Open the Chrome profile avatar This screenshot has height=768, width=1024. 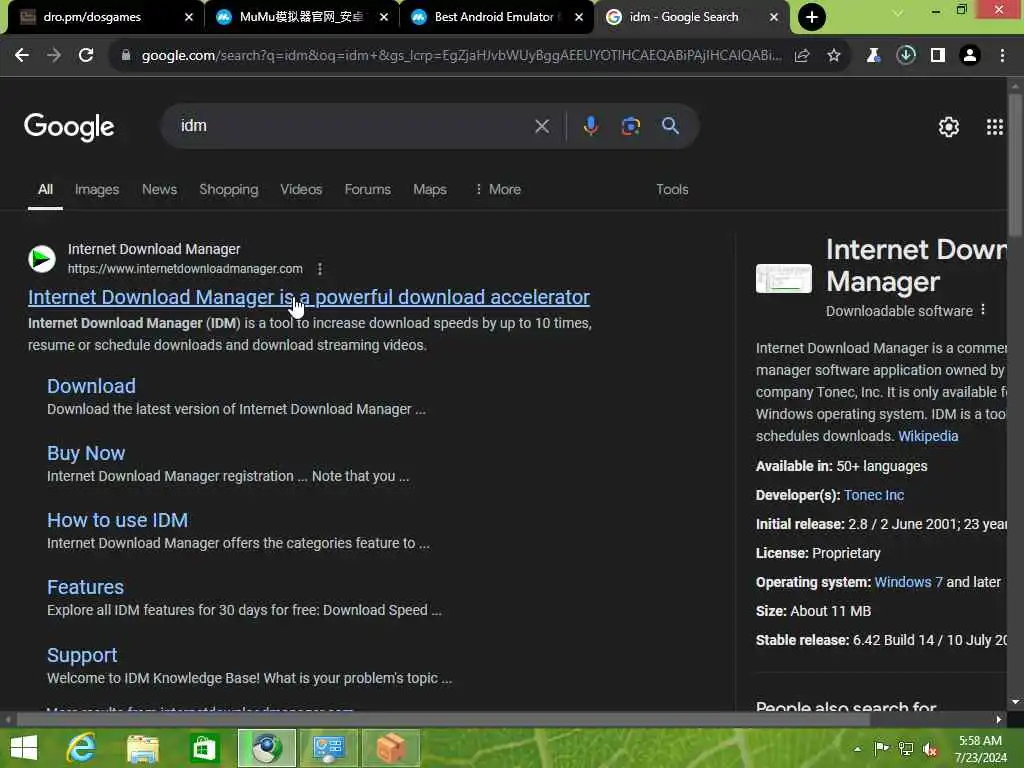click(x=970, y=56)
